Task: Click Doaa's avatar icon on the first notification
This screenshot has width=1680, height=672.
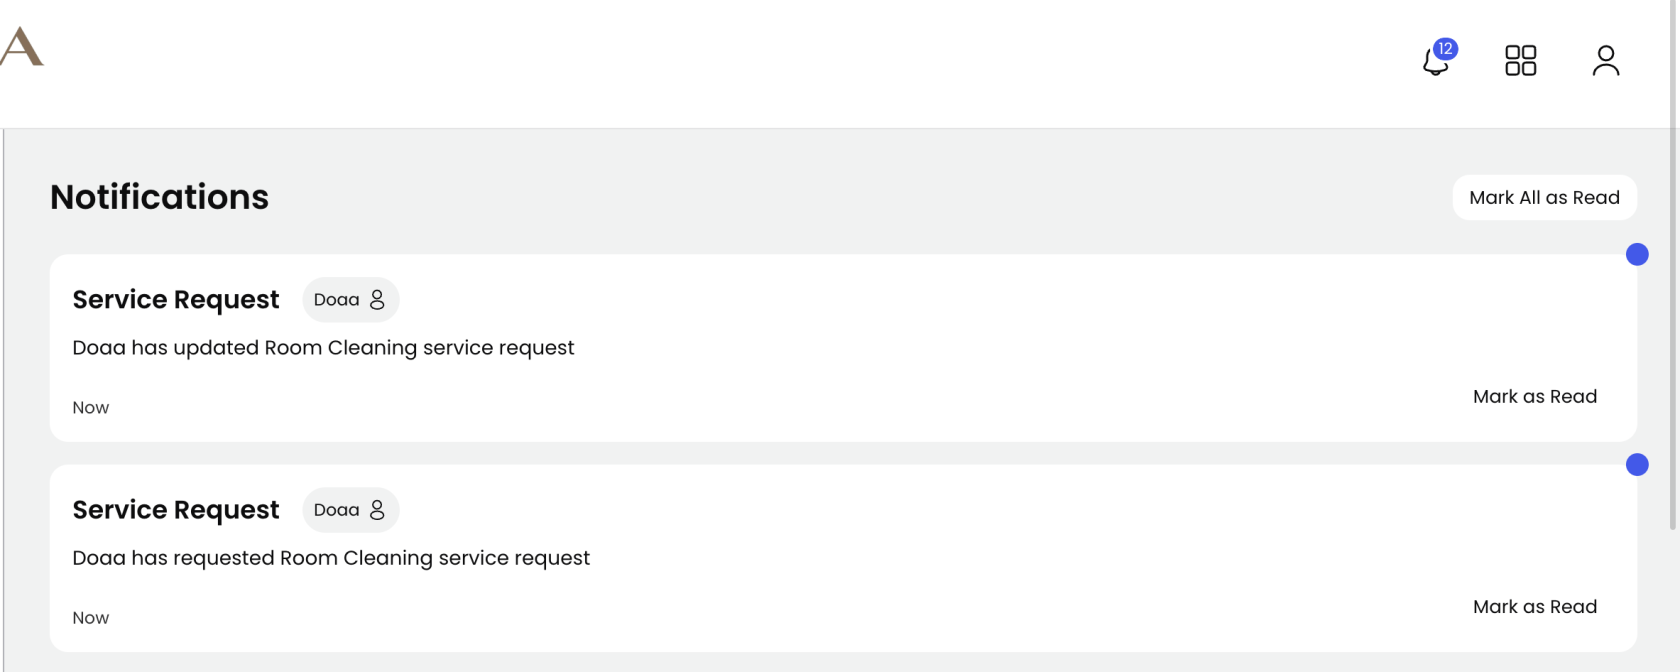Action: click(x=377, y=298)
